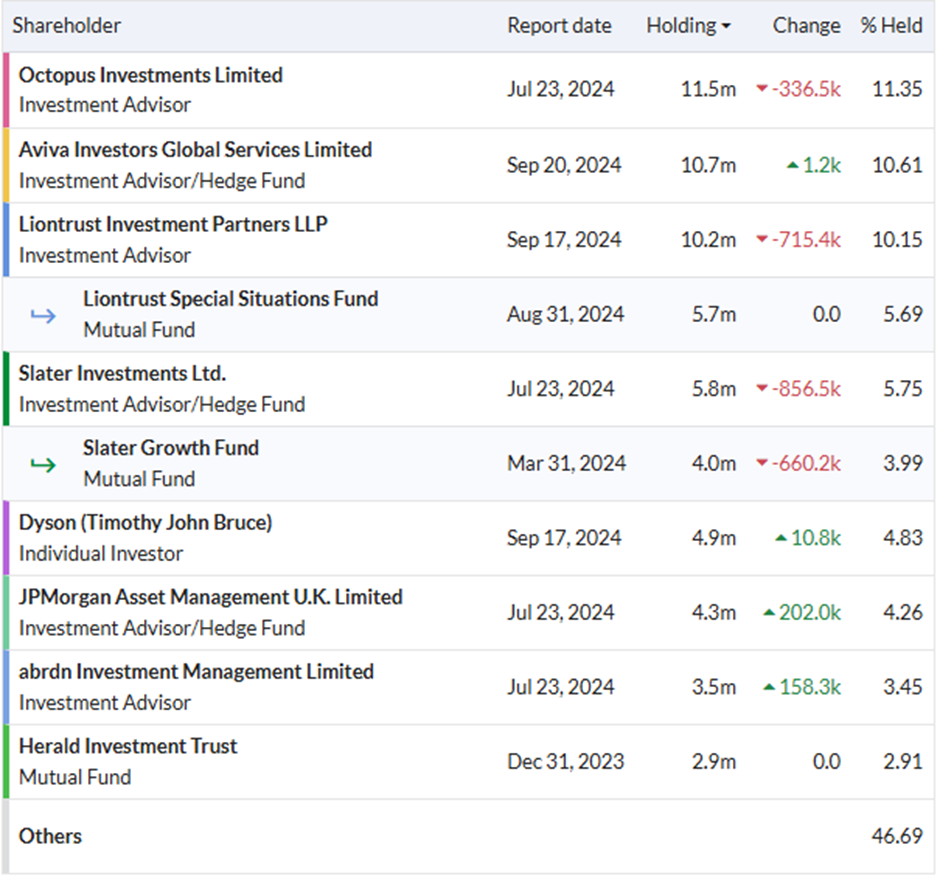The image size is (940, 876).
Task: Click the green sub-fund arrow beside Slater Growth Fund
Action: pos(43,465)
